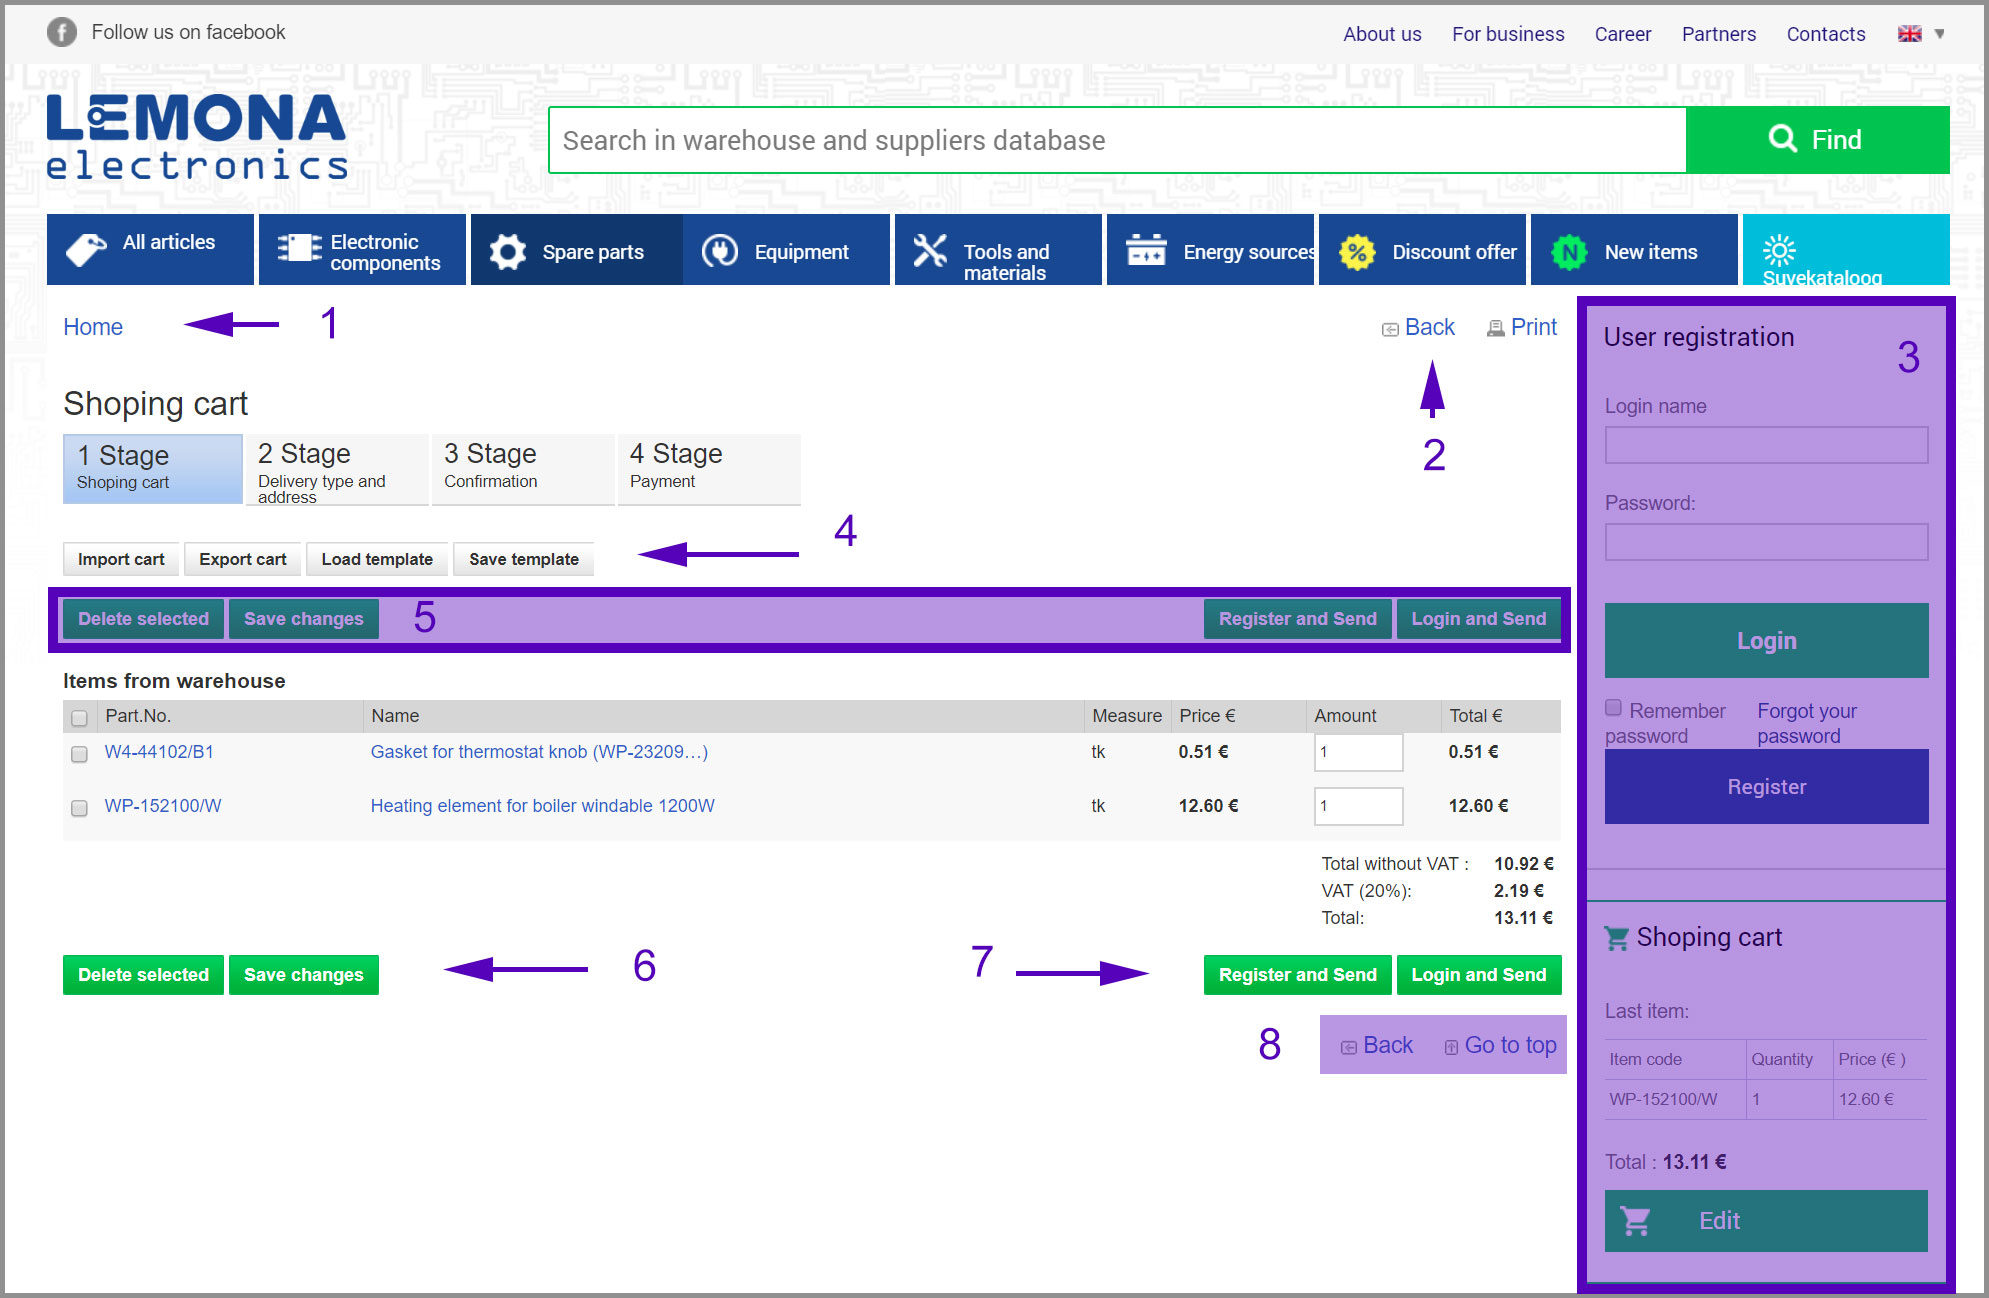The width and height of the screenshot is (1989, 1298).
Task: Select the 4 Stage Payment tab
Action: (x=709, y=469)
